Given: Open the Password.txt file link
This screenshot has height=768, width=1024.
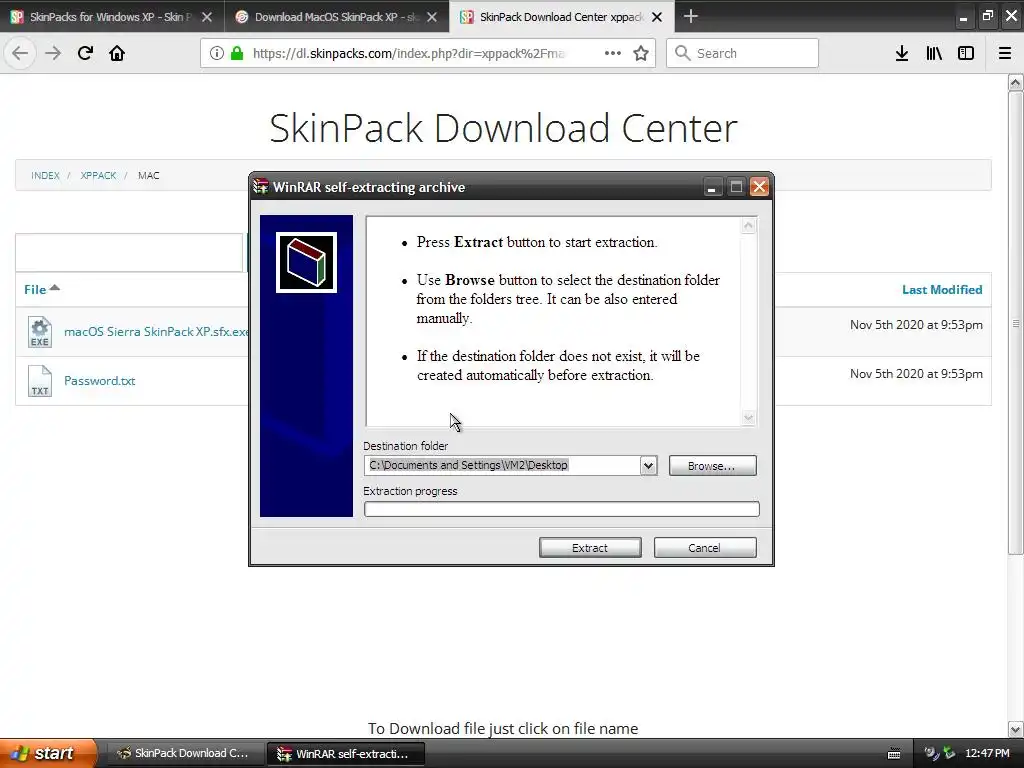Looking at the screenshot, I should click(99, 381).
